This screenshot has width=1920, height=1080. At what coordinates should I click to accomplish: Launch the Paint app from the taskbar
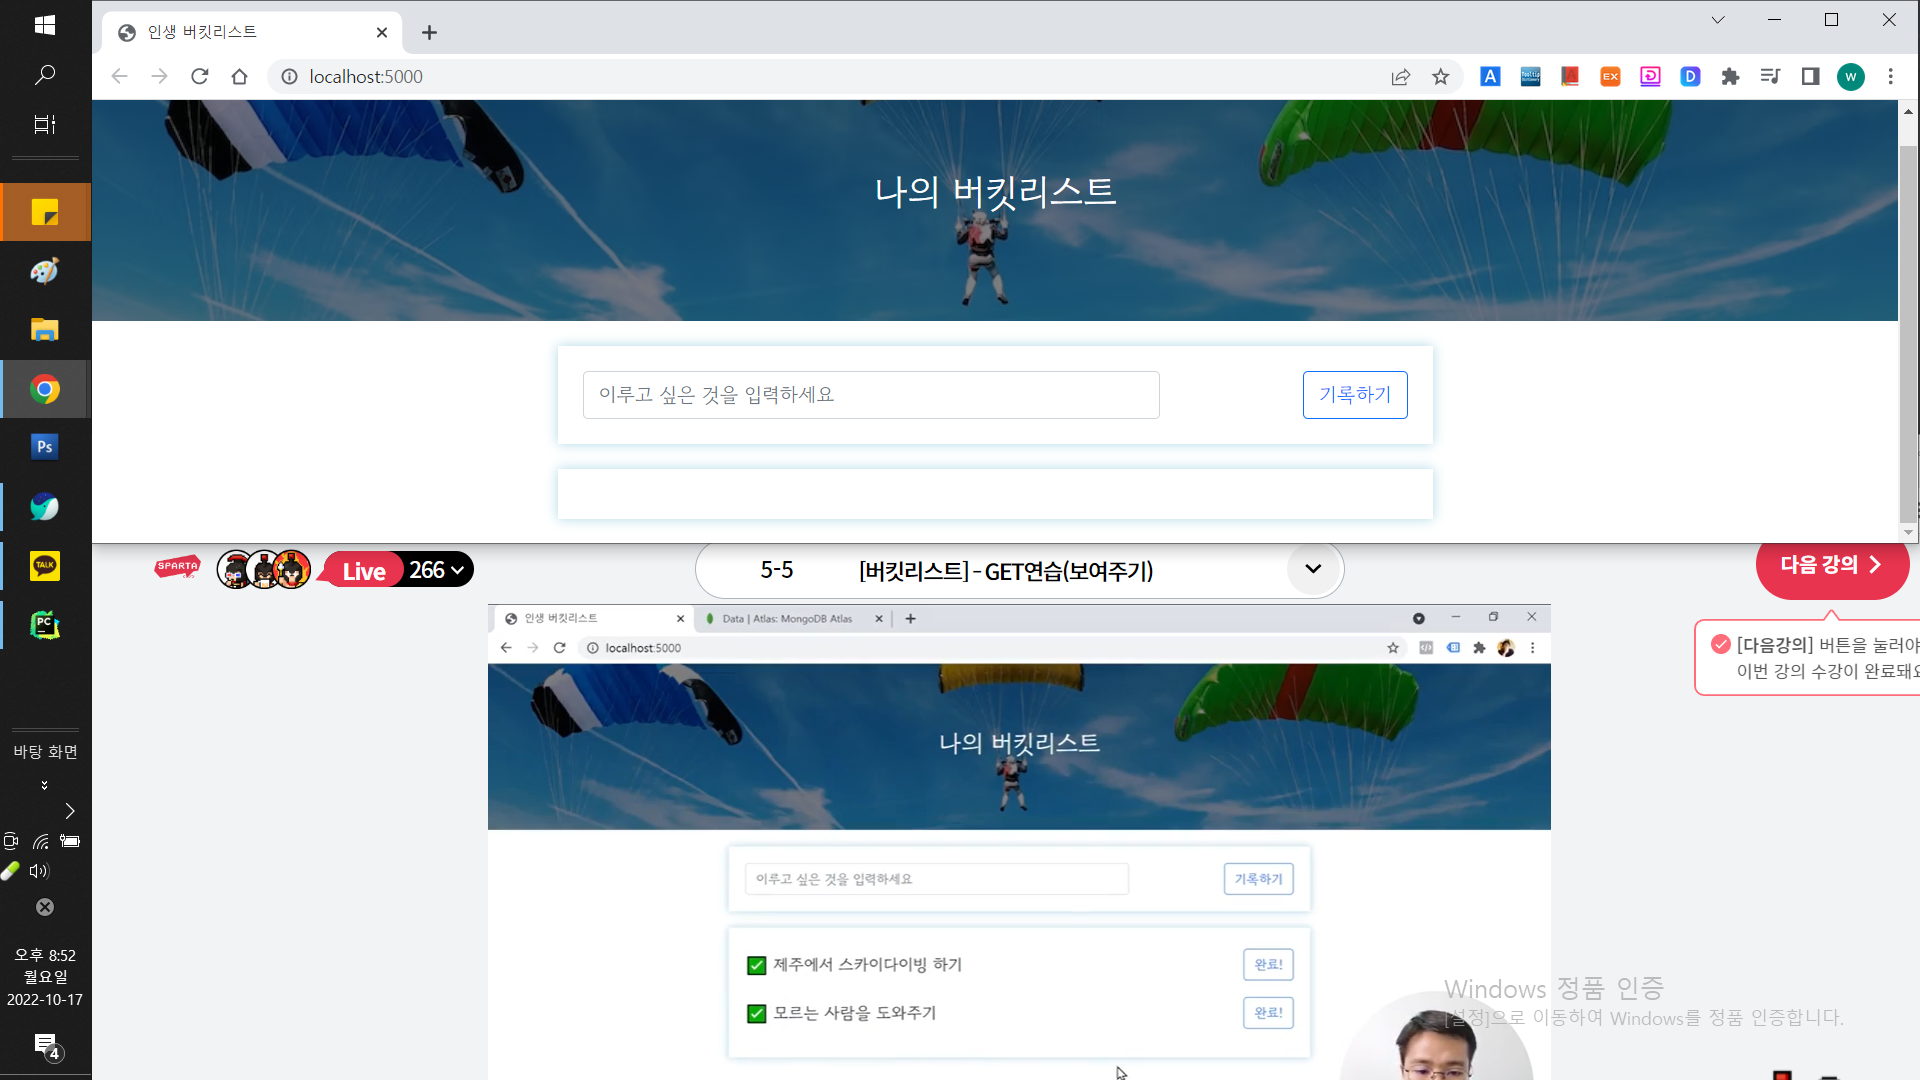click(x=45, y=271)
